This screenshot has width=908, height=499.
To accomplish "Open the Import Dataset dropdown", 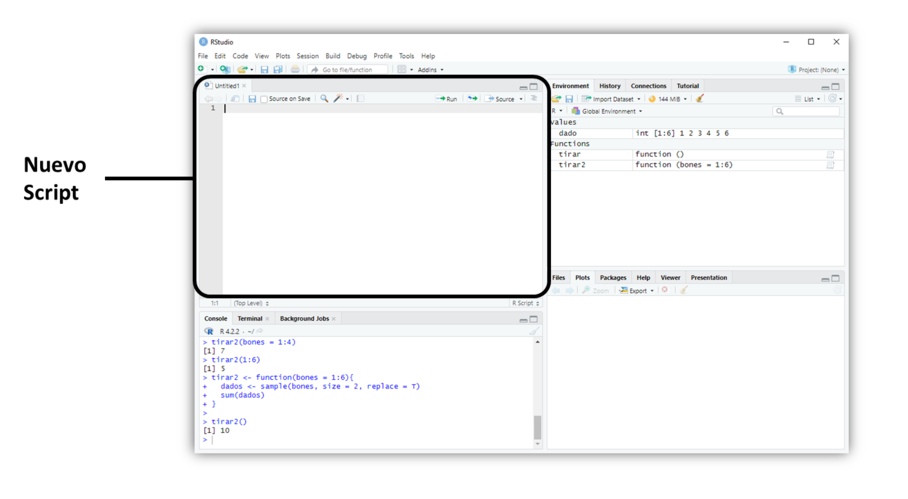I will [613, 99].
